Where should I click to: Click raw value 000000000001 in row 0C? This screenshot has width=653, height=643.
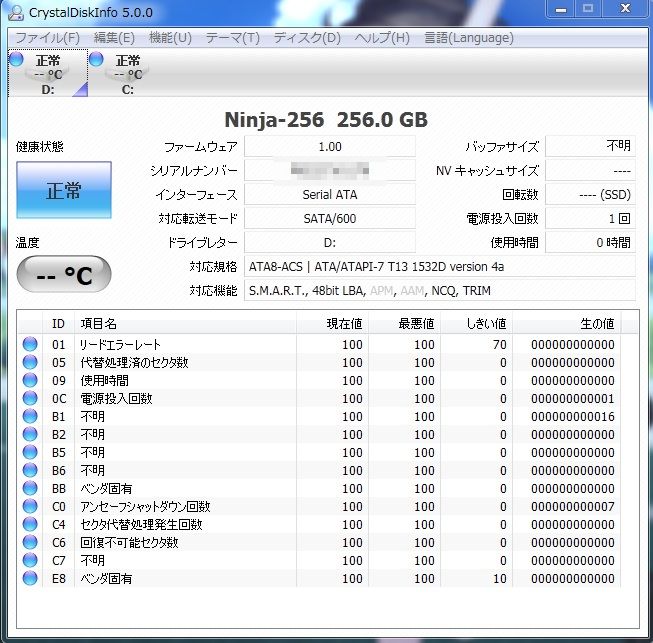573,399
